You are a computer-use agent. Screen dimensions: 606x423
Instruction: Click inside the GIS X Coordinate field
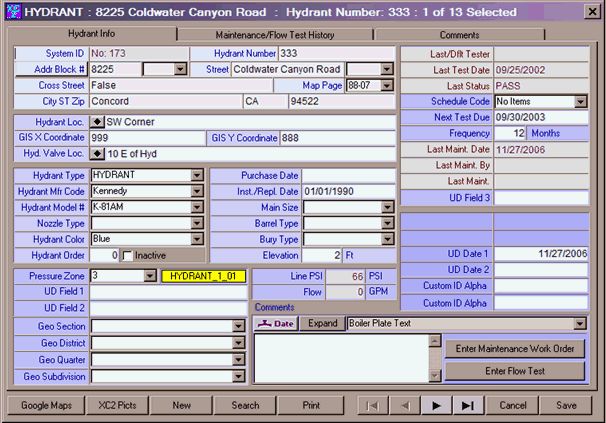(147, 137)
